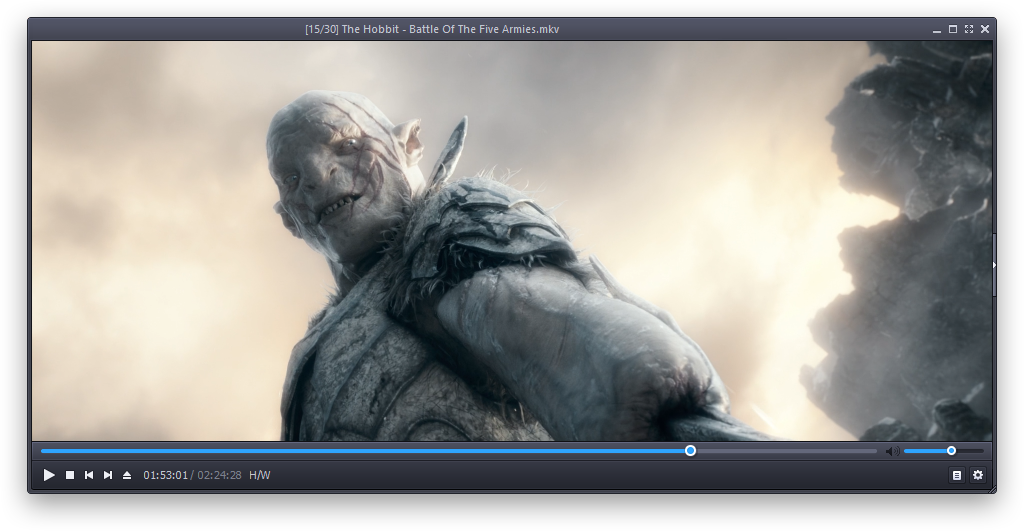Viewport: 1024px width, 531px height.
Task: Open a file with the eject icon
Action: point(127,475)
